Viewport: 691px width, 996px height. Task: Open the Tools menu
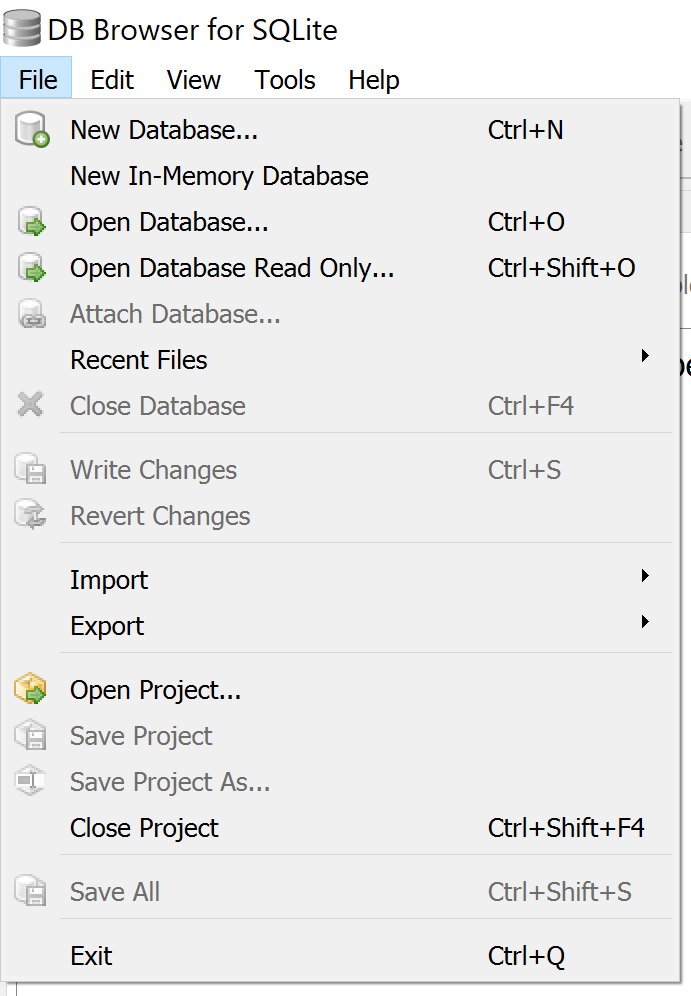[x=284, y=79]
